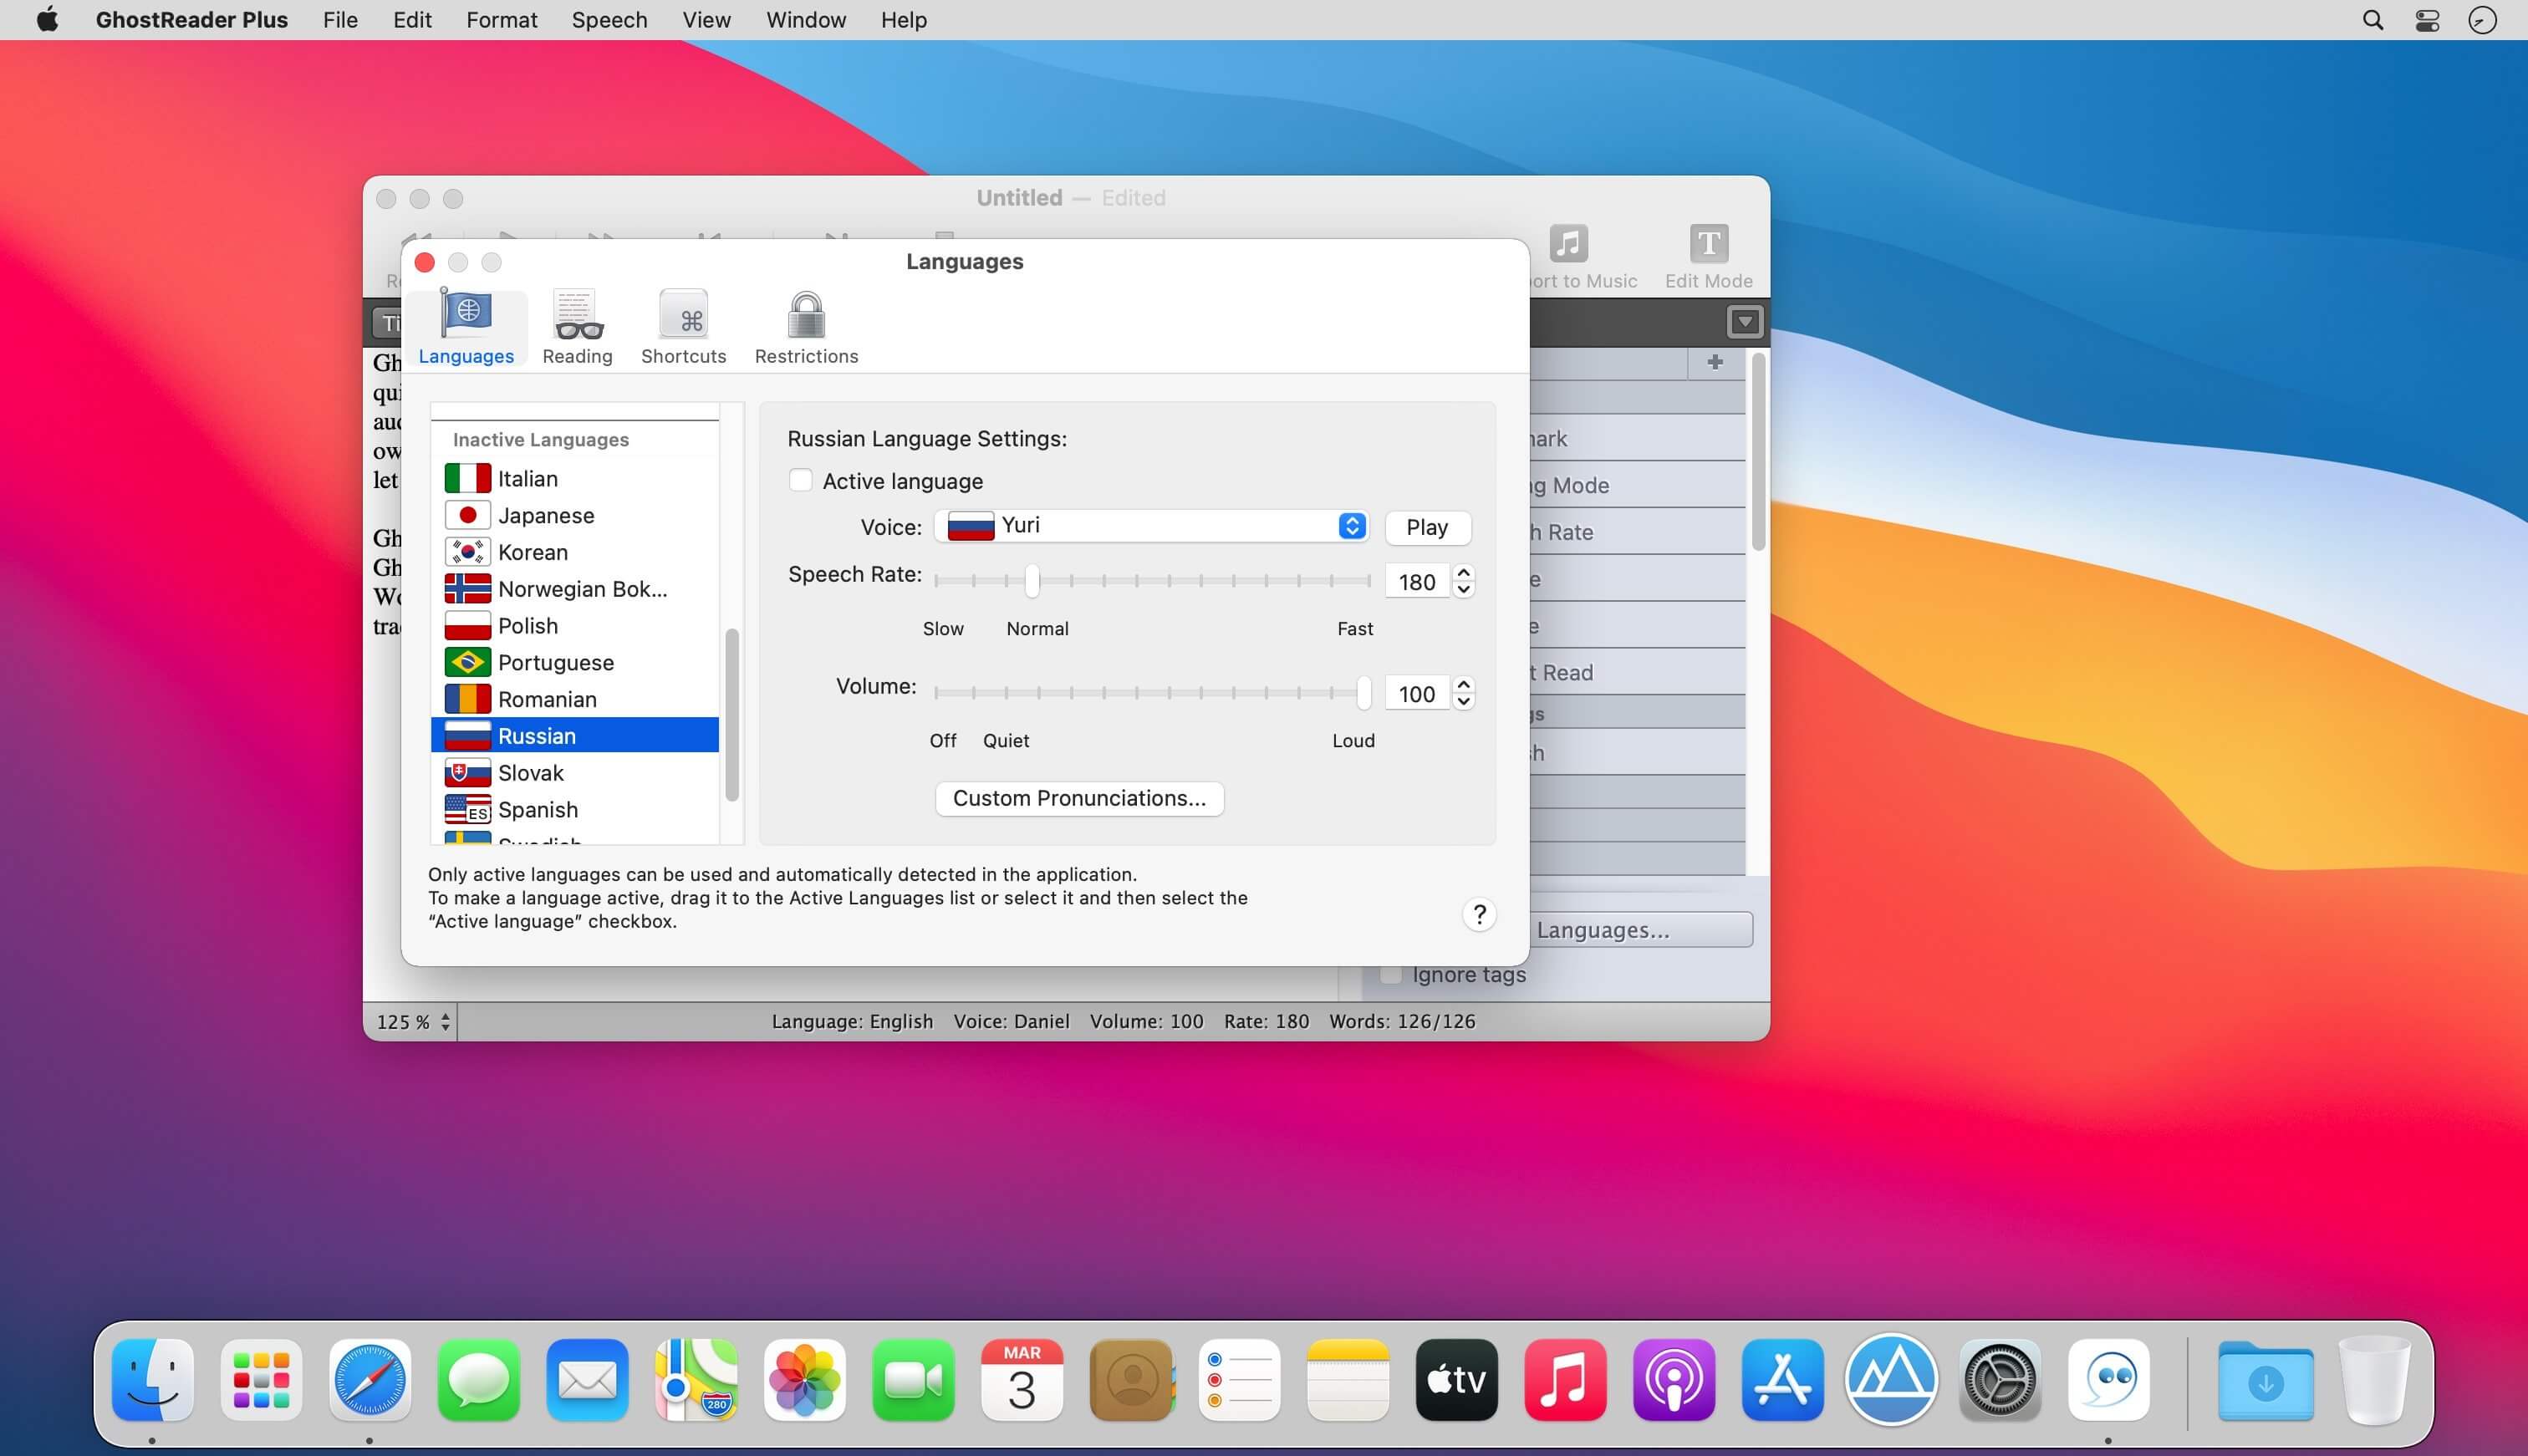Select Slovak in the language list
The height and width of the screenshot is (1456, 2528).
[575, 773]
